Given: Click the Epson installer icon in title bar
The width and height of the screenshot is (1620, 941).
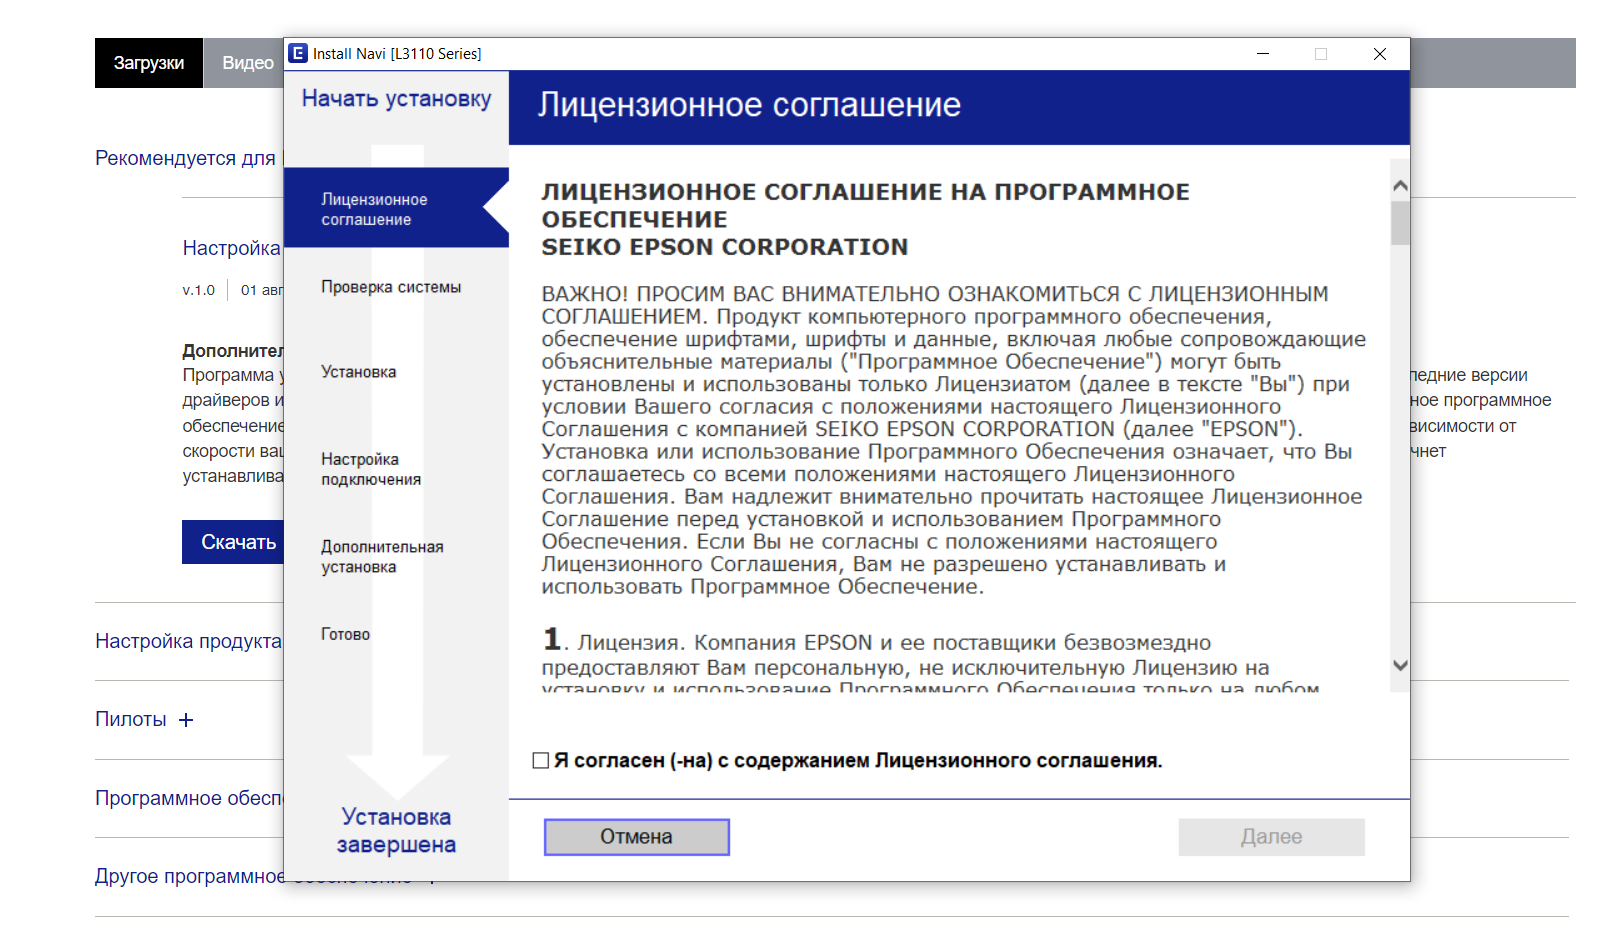Looking at the screenshot, I should point(298,53).
